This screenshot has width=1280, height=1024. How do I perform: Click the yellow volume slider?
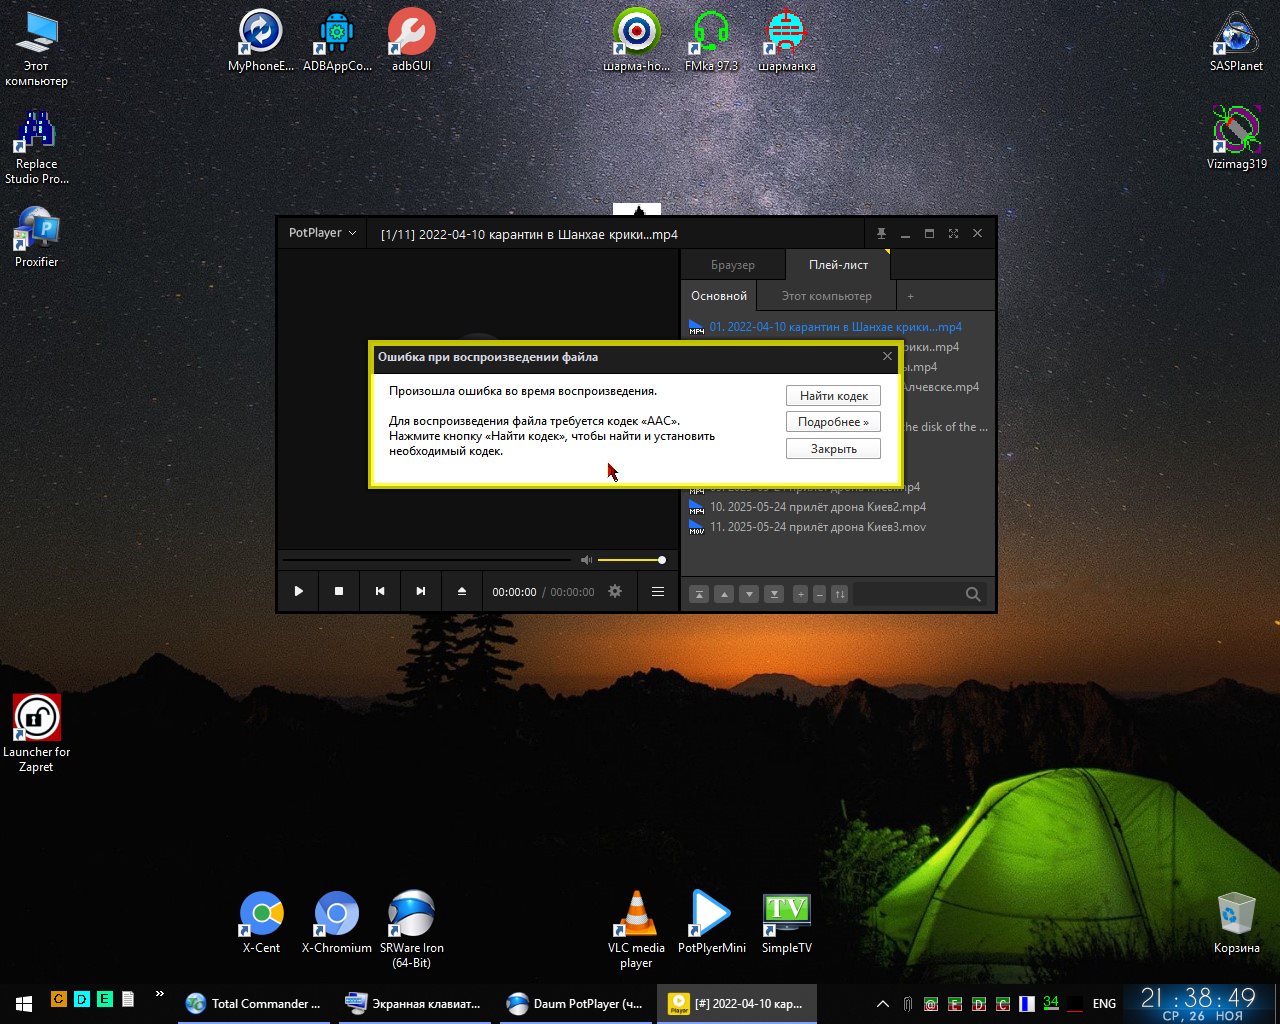point(630,560)
